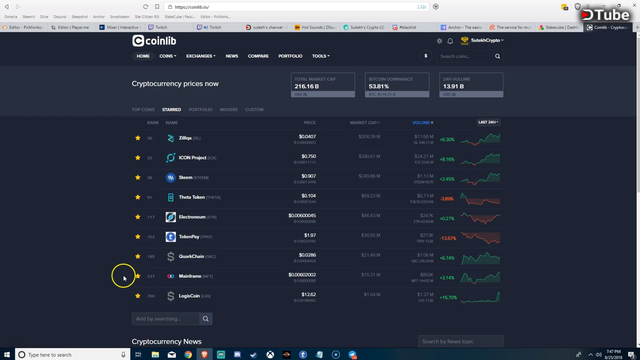Click the coinlib site logo
This screenshot has width=640, height=360.
tap(154, 41)
